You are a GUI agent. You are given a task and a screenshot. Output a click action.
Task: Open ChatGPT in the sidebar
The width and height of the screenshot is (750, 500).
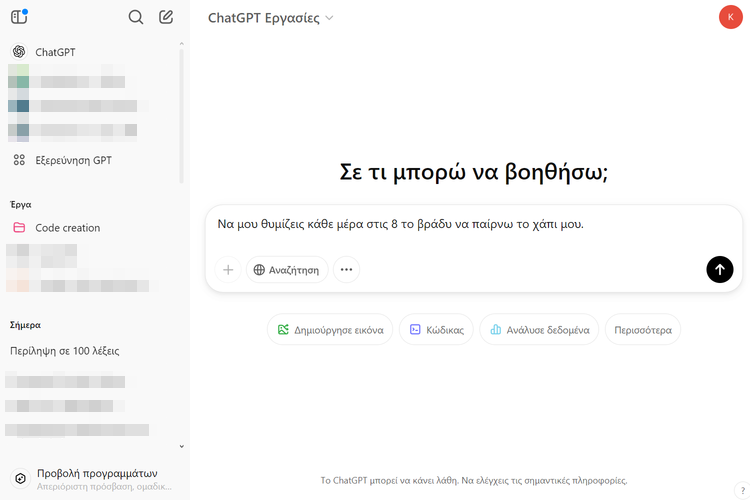click(x=55, y=52)
